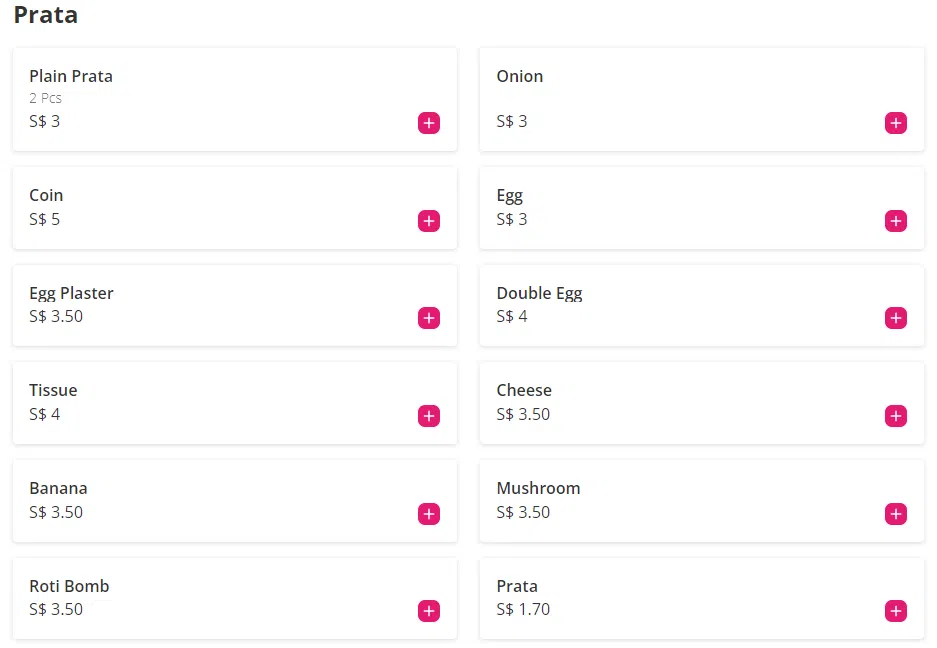Click plus button for Coin prata
Image resolution: width=937 pixels, height=648 pixels.
428,221
